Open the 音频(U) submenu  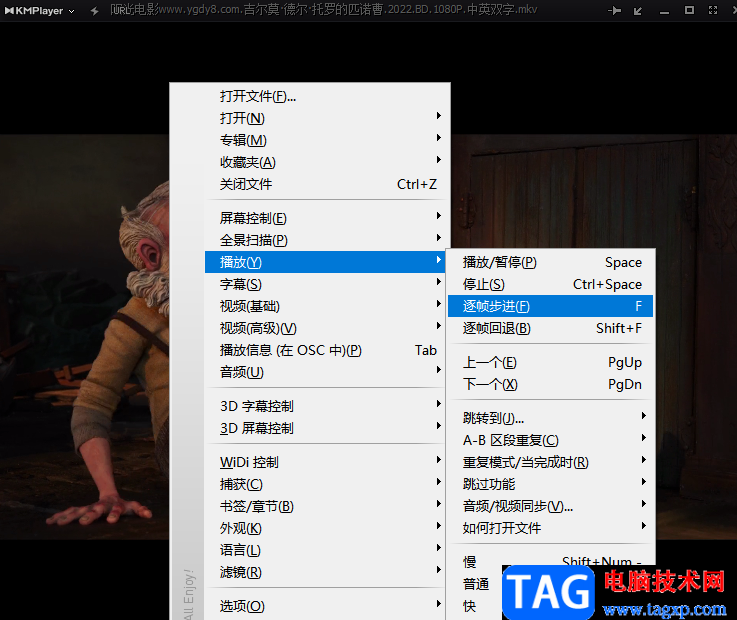[325, 372]
